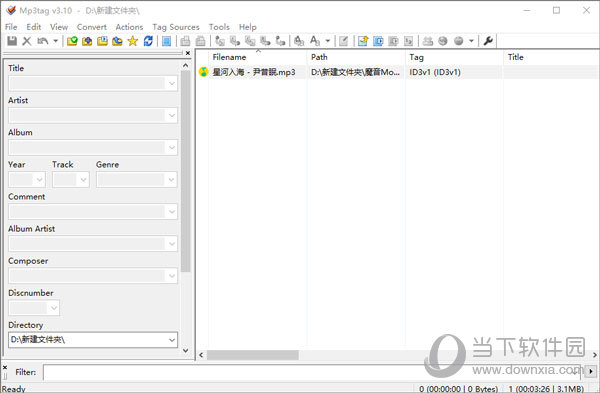The image size is (600, 393).
Task: Click the round disc tag source icon
Action: coord(458,41)
